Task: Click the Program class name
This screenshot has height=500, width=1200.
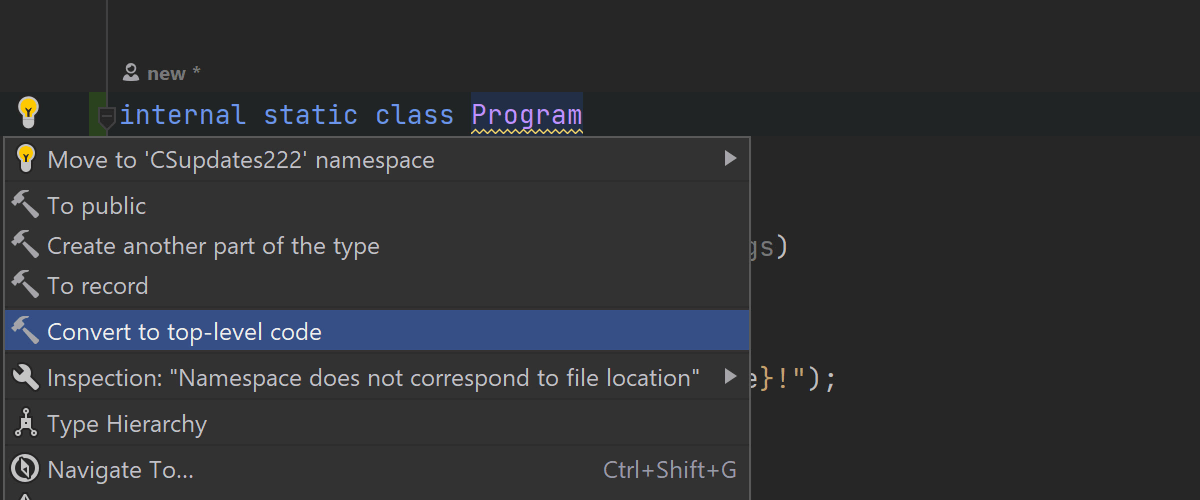Action: pyautogui.click(x=526, y=115)
